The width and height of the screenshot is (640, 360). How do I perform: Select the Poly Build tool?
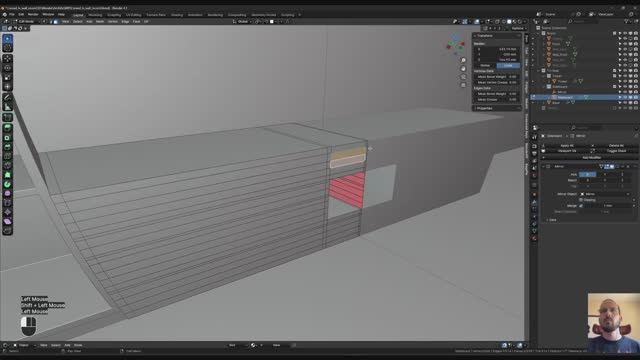7,175
